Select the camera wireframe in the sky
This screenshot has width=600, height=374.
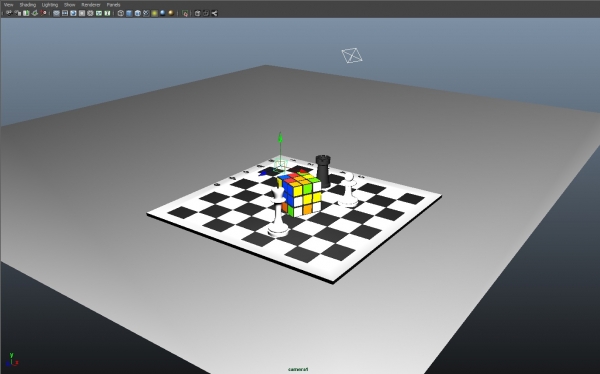tap(352, 56)
